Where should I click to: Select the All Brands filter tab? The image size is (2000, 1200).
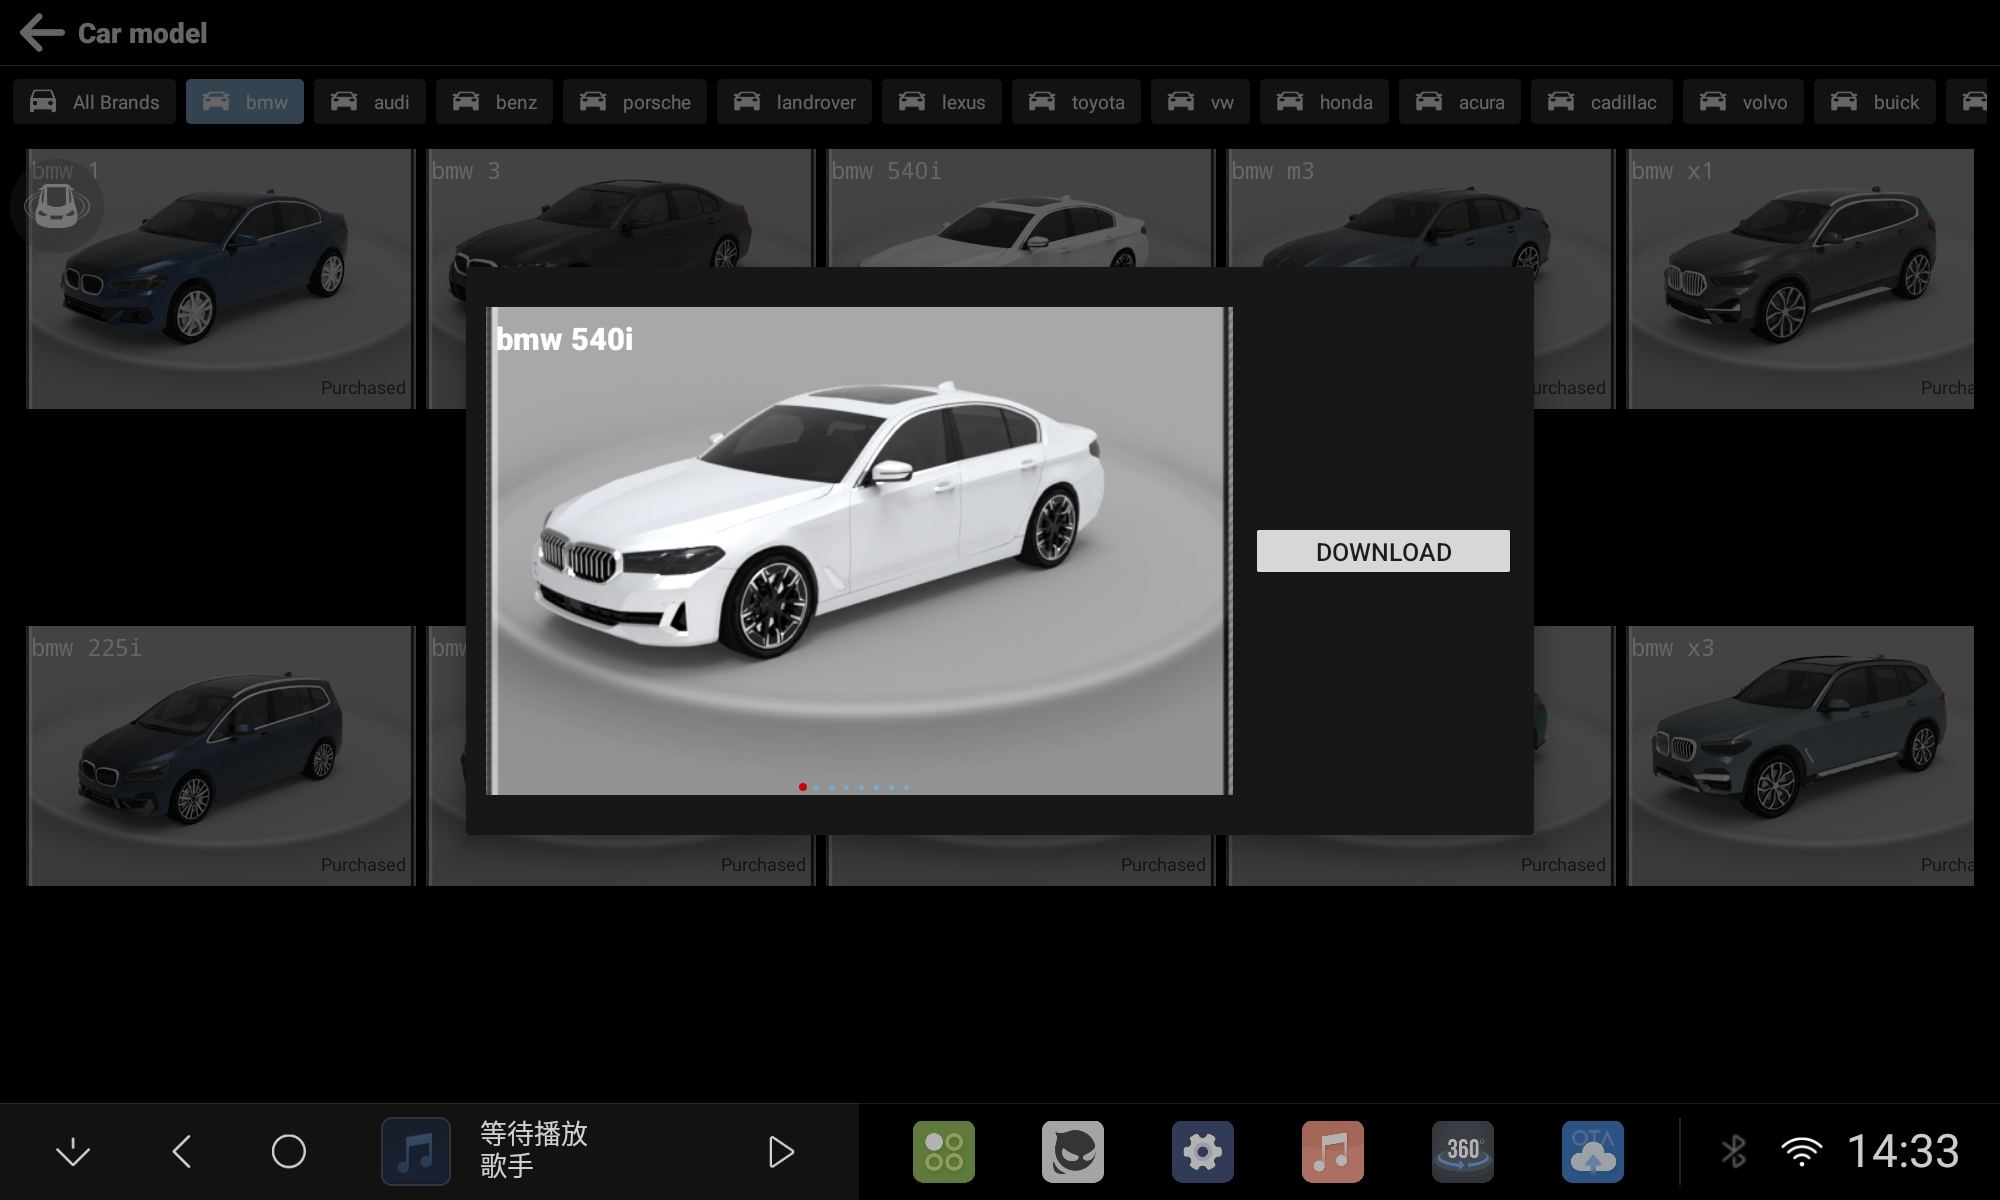click(x=94, y=102)
